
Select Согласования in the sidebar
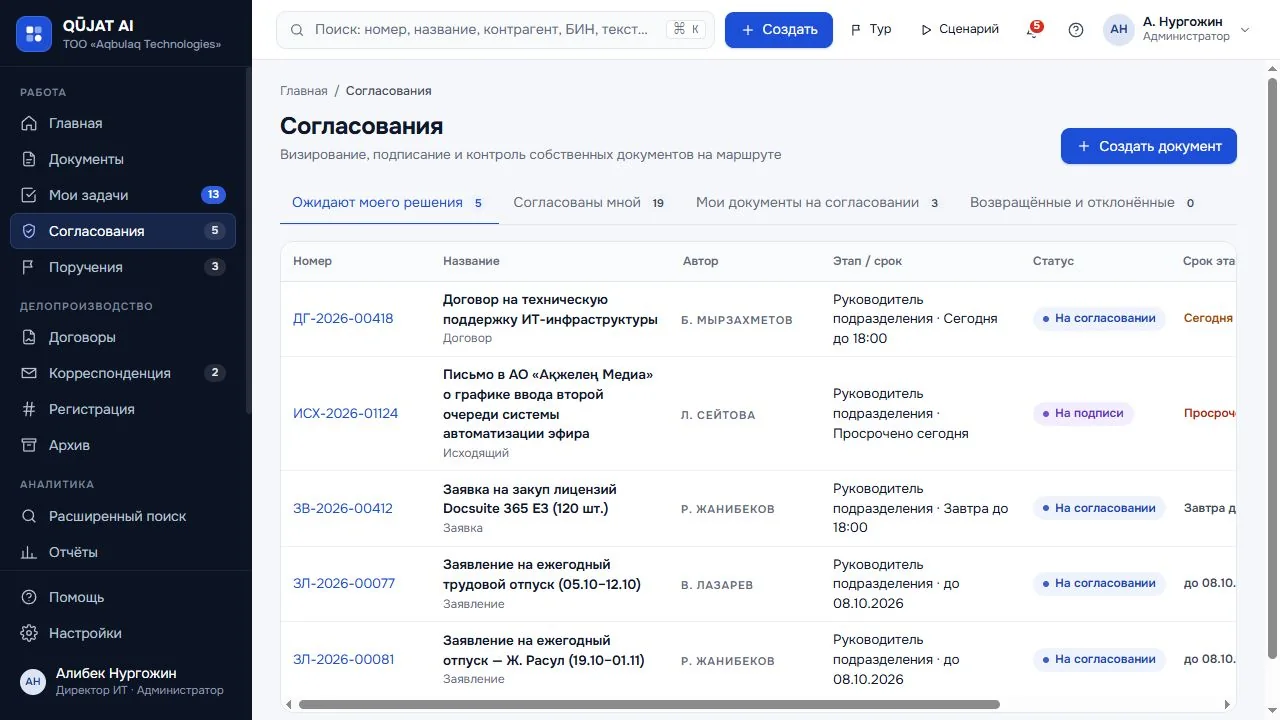[123, 231]
